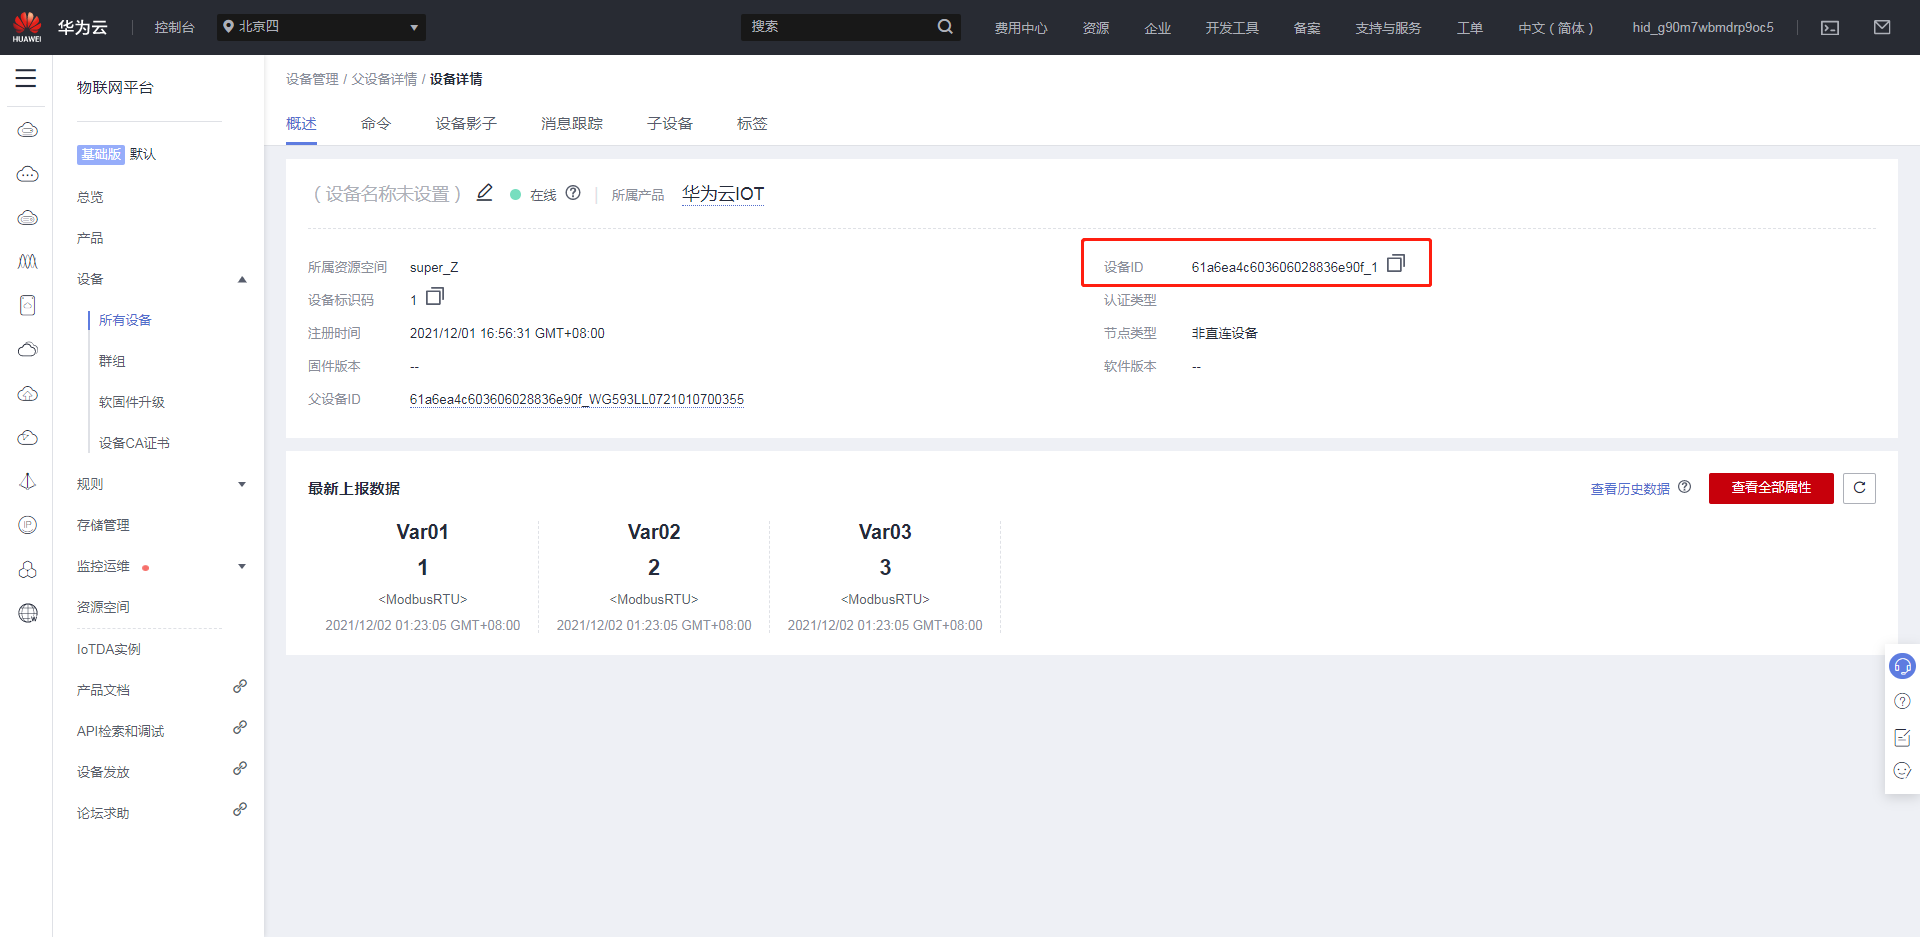Open the hamburger menu in sidebar
This screenshot has height=937, width=1920.
coord(26,78)
